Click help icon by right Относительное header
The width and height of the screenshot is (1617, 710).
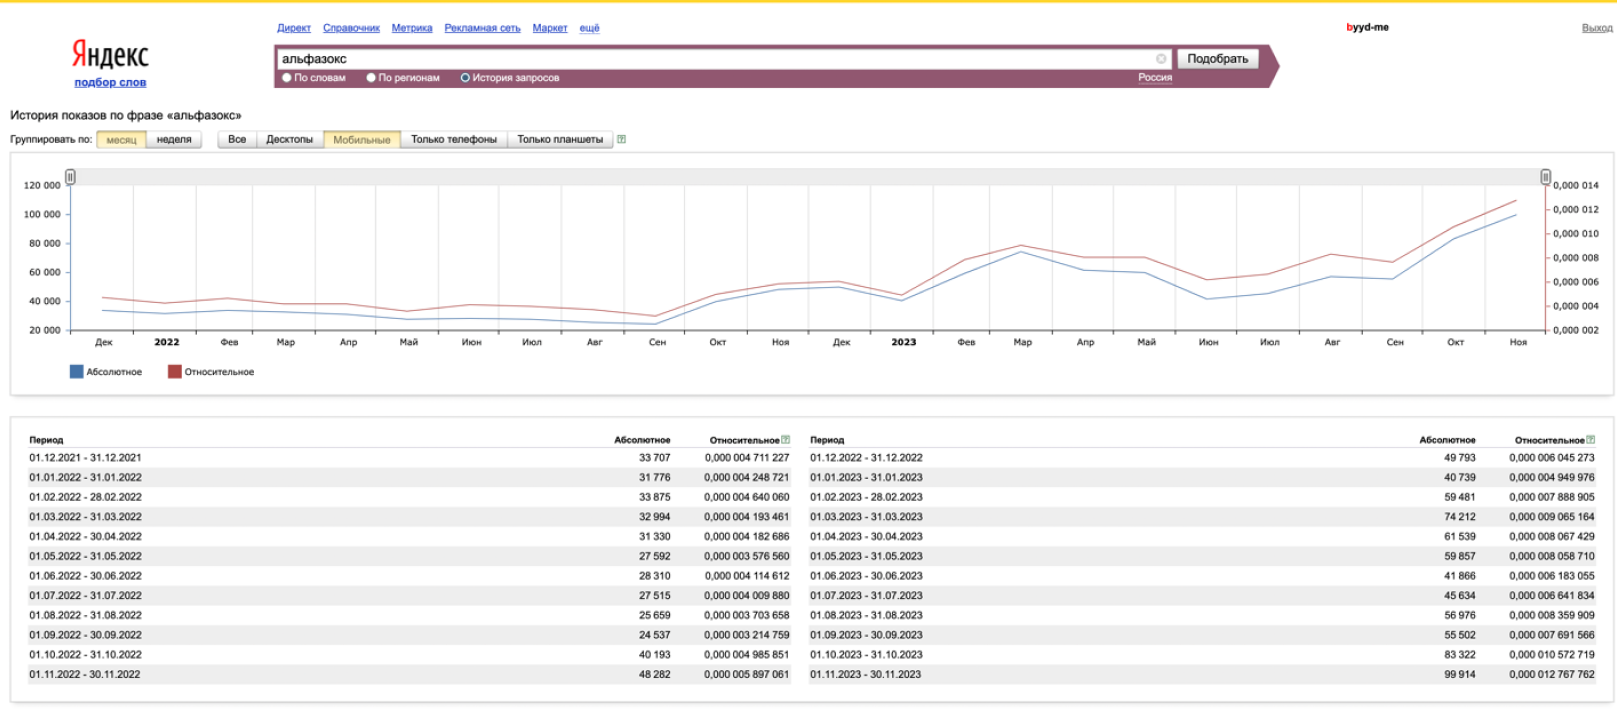[x=1591, y=440]
